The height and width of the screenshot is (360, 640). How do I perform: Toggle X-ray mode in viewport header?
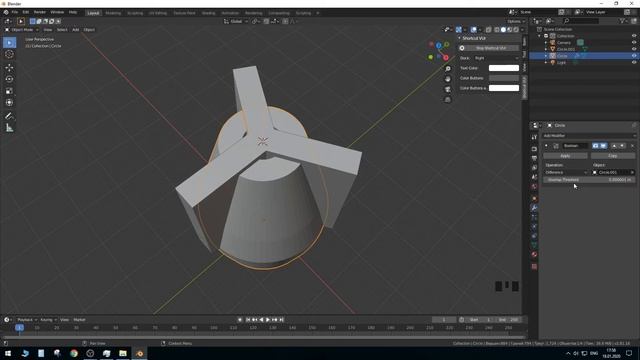(489, 29)
